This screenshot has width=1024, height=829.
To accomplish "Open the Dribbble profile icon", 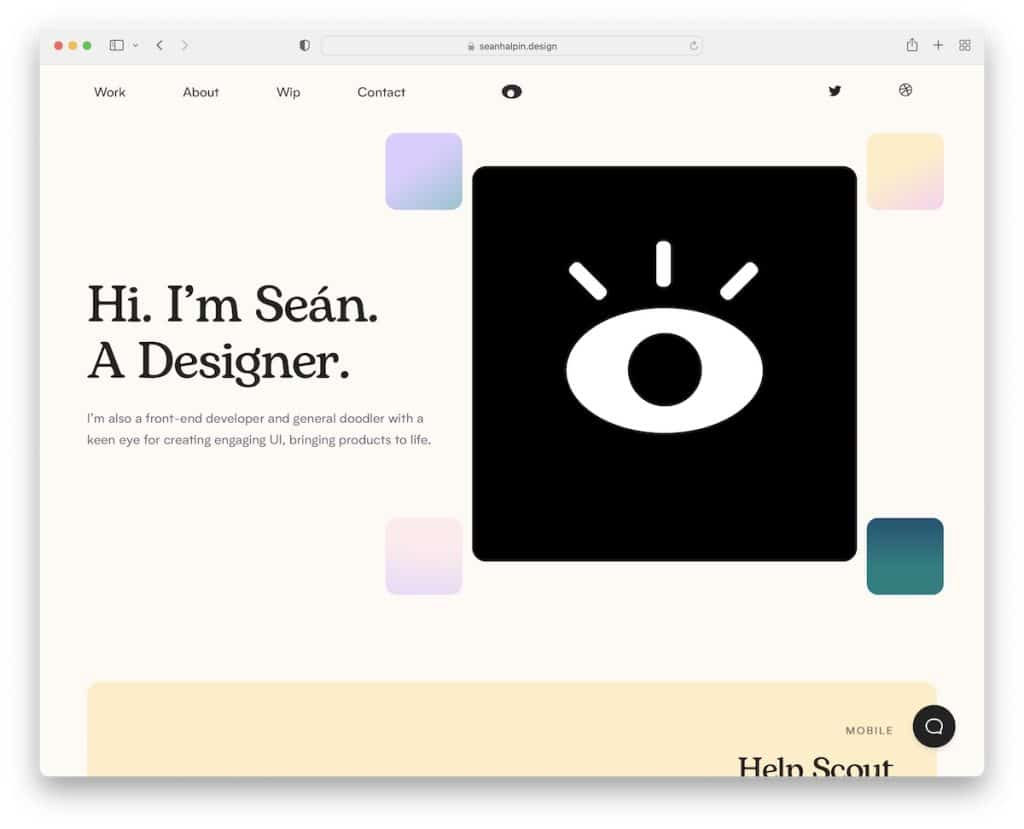I will coord(905,90).
